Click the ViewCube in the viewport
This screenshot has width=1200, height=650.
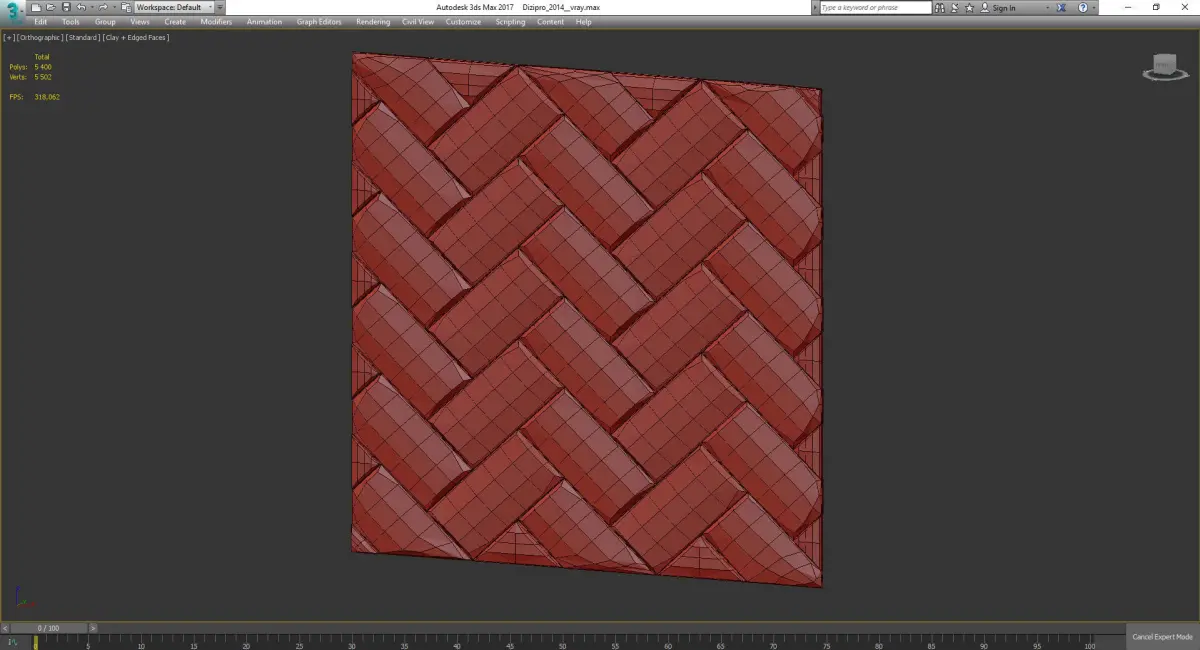click(x=1163, y=67)
